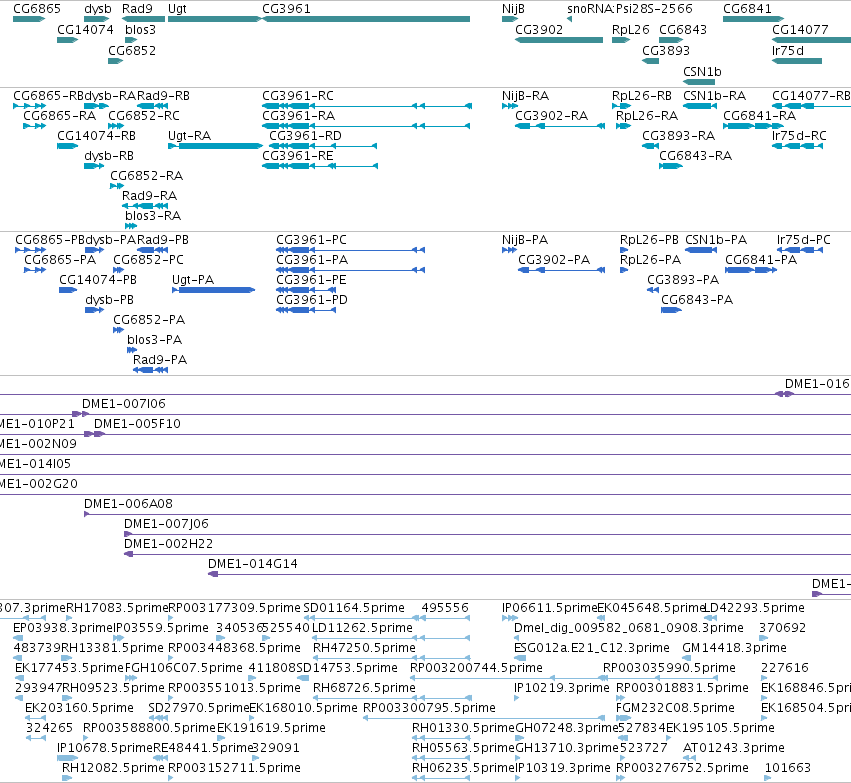The height and width of the screenshot is (783, 851).
Task: Click the Rad9-PA protein label
Action: point(160,360)
